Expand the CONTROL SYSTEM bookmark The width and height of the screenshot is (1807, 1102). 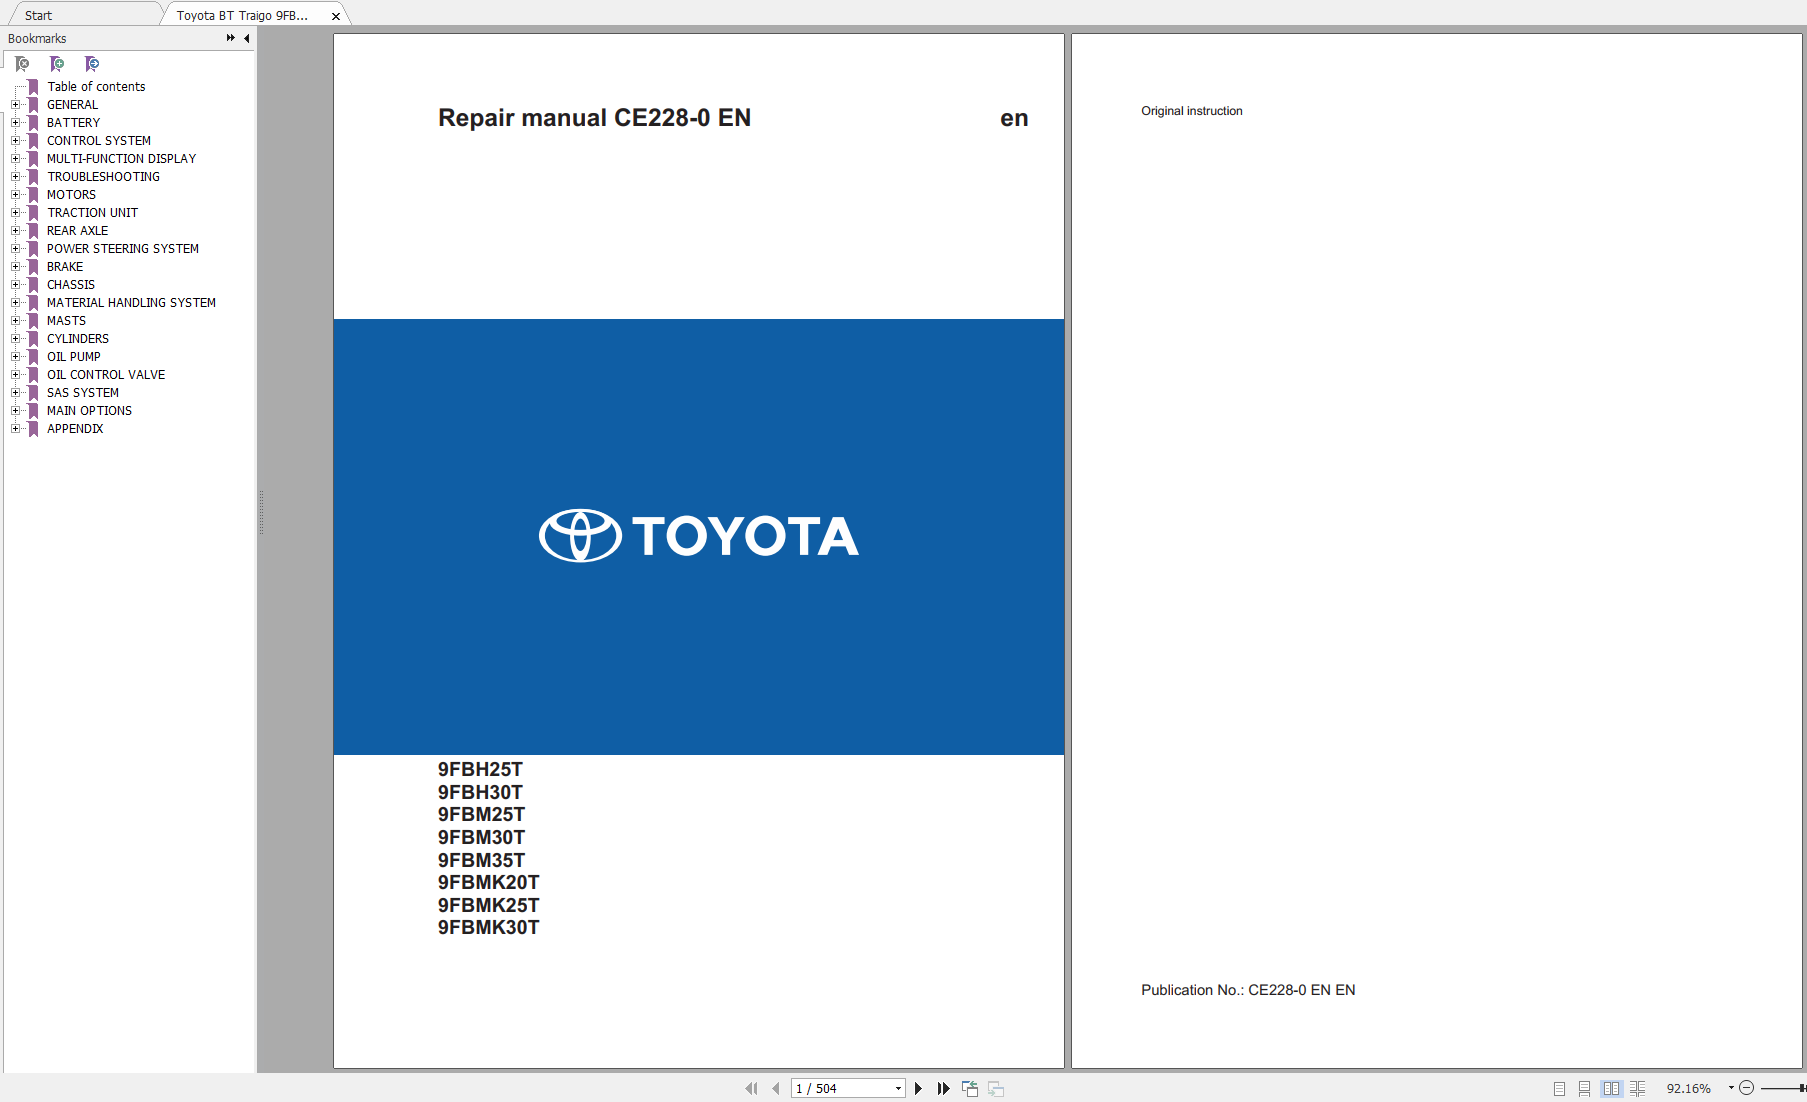coord(15,141)
